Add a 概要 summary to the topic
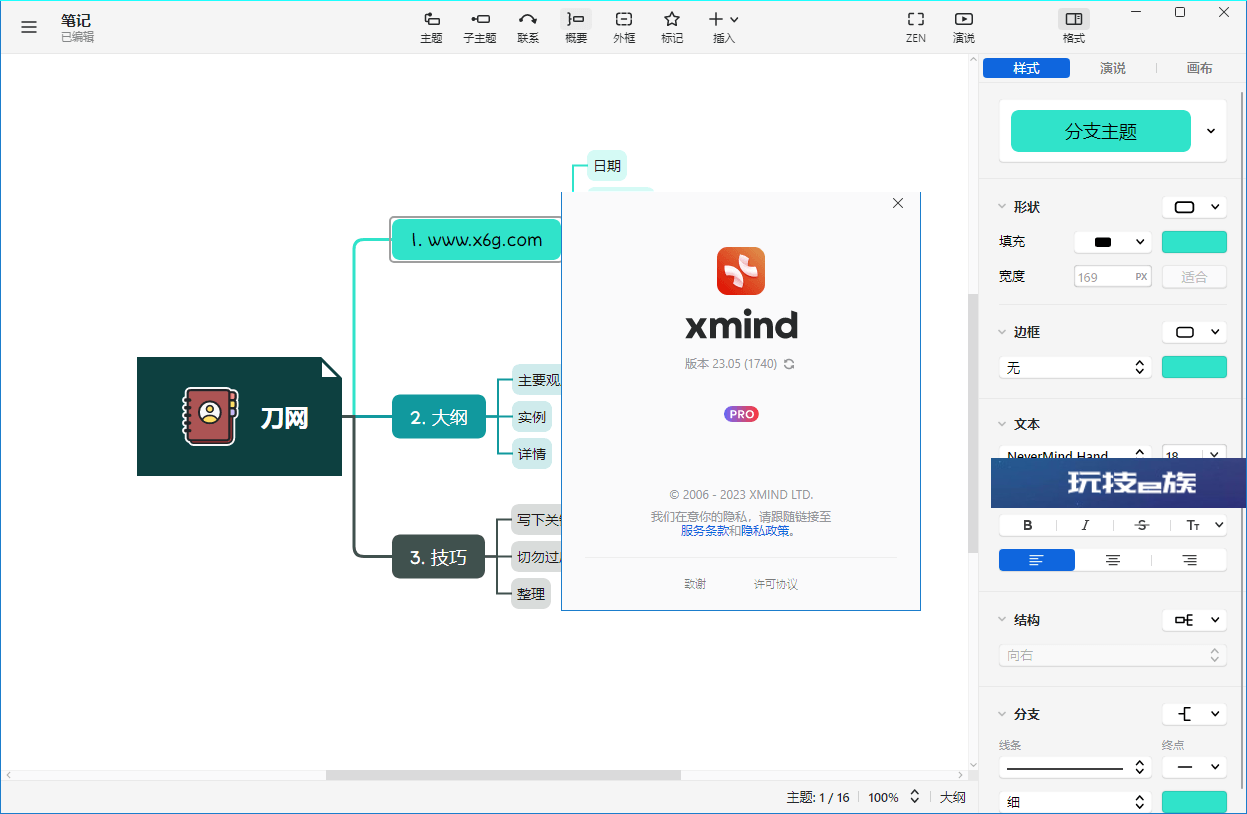Viewport: 1247px width, 814px height. 576,27
